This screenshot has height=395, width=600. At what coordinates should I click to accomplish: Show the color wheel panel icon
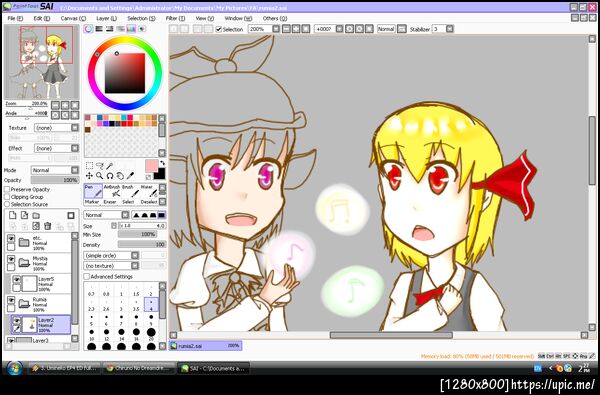[88, 29]
